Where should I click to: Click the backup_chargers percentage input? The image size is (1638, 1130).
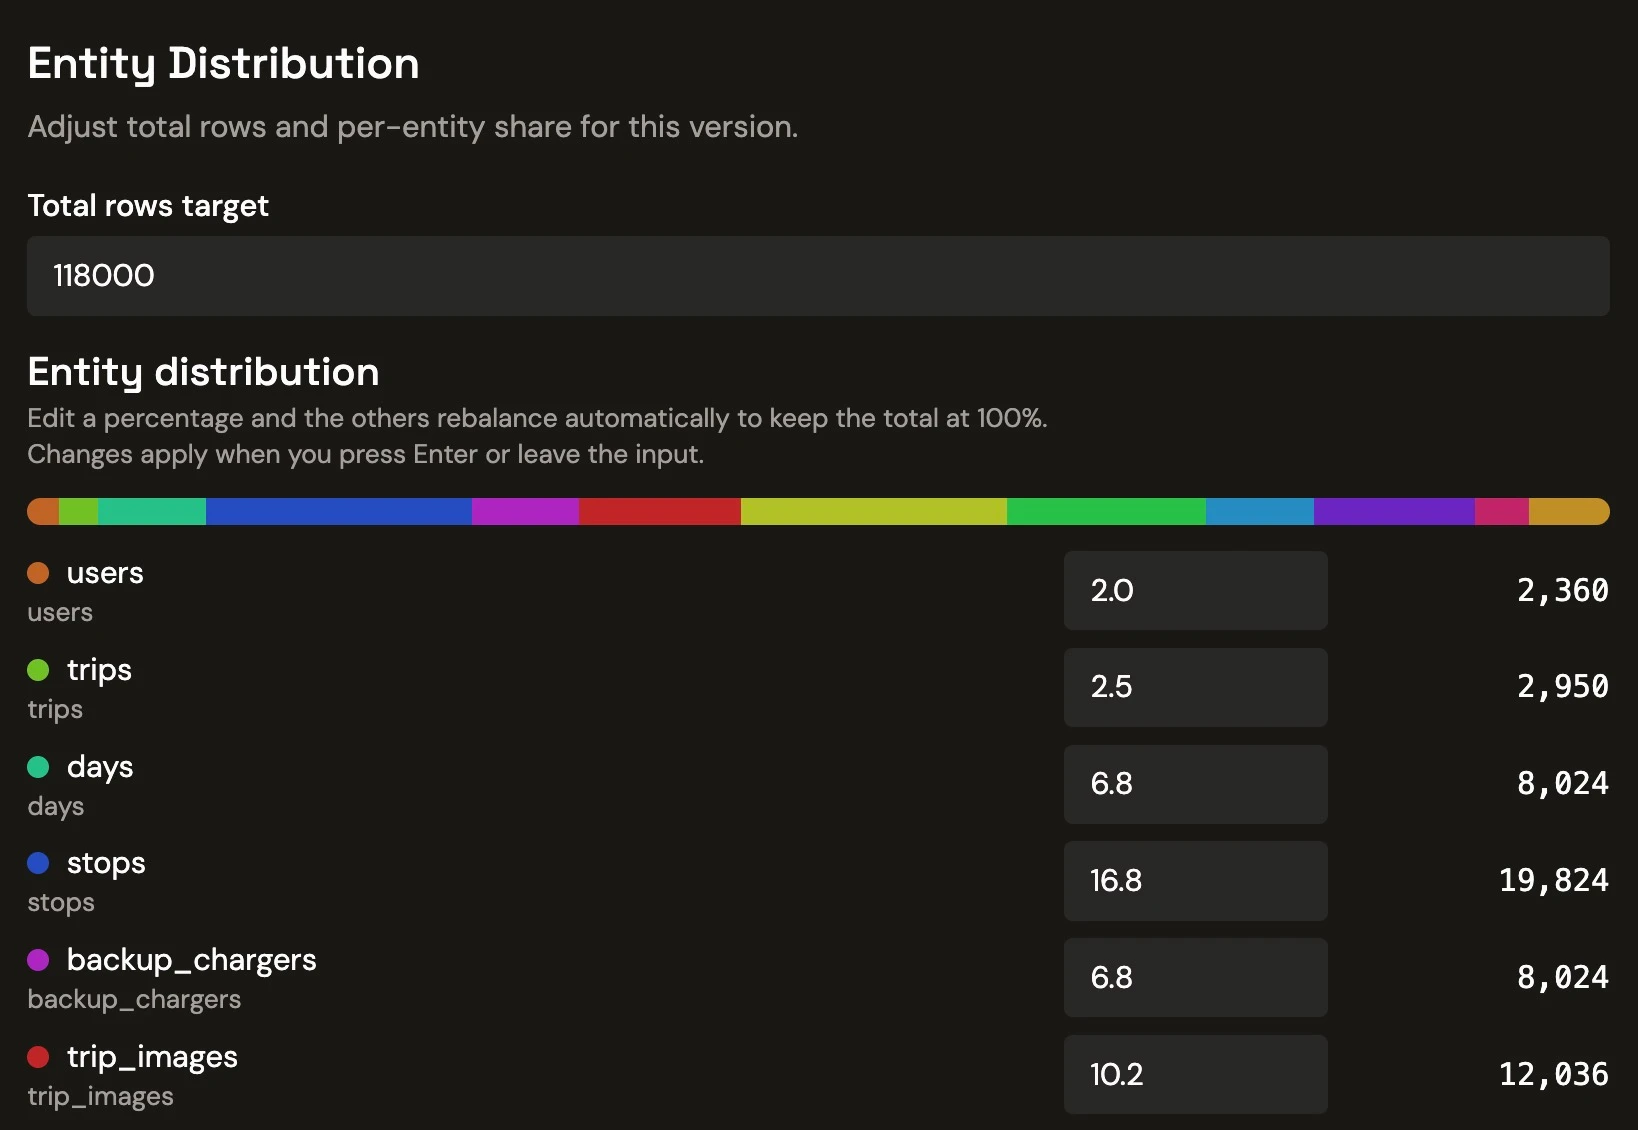tap(1195, 977)
